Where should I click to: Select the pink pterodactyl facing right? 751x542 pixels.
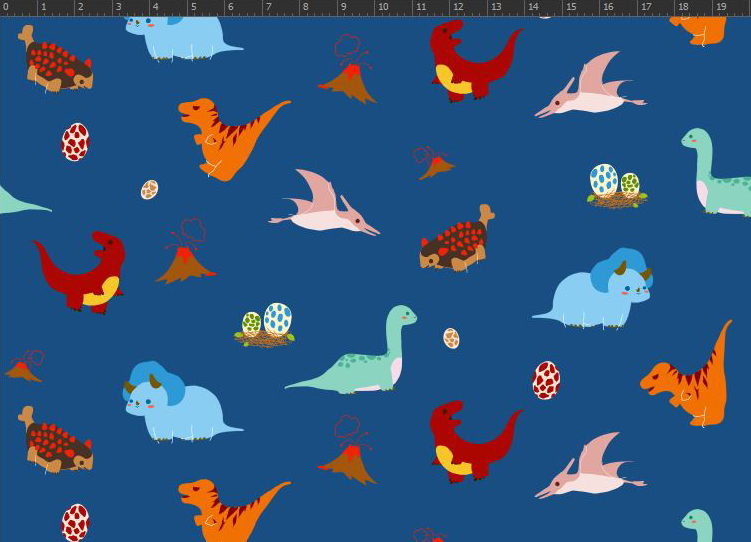click(x=324, y=202)
